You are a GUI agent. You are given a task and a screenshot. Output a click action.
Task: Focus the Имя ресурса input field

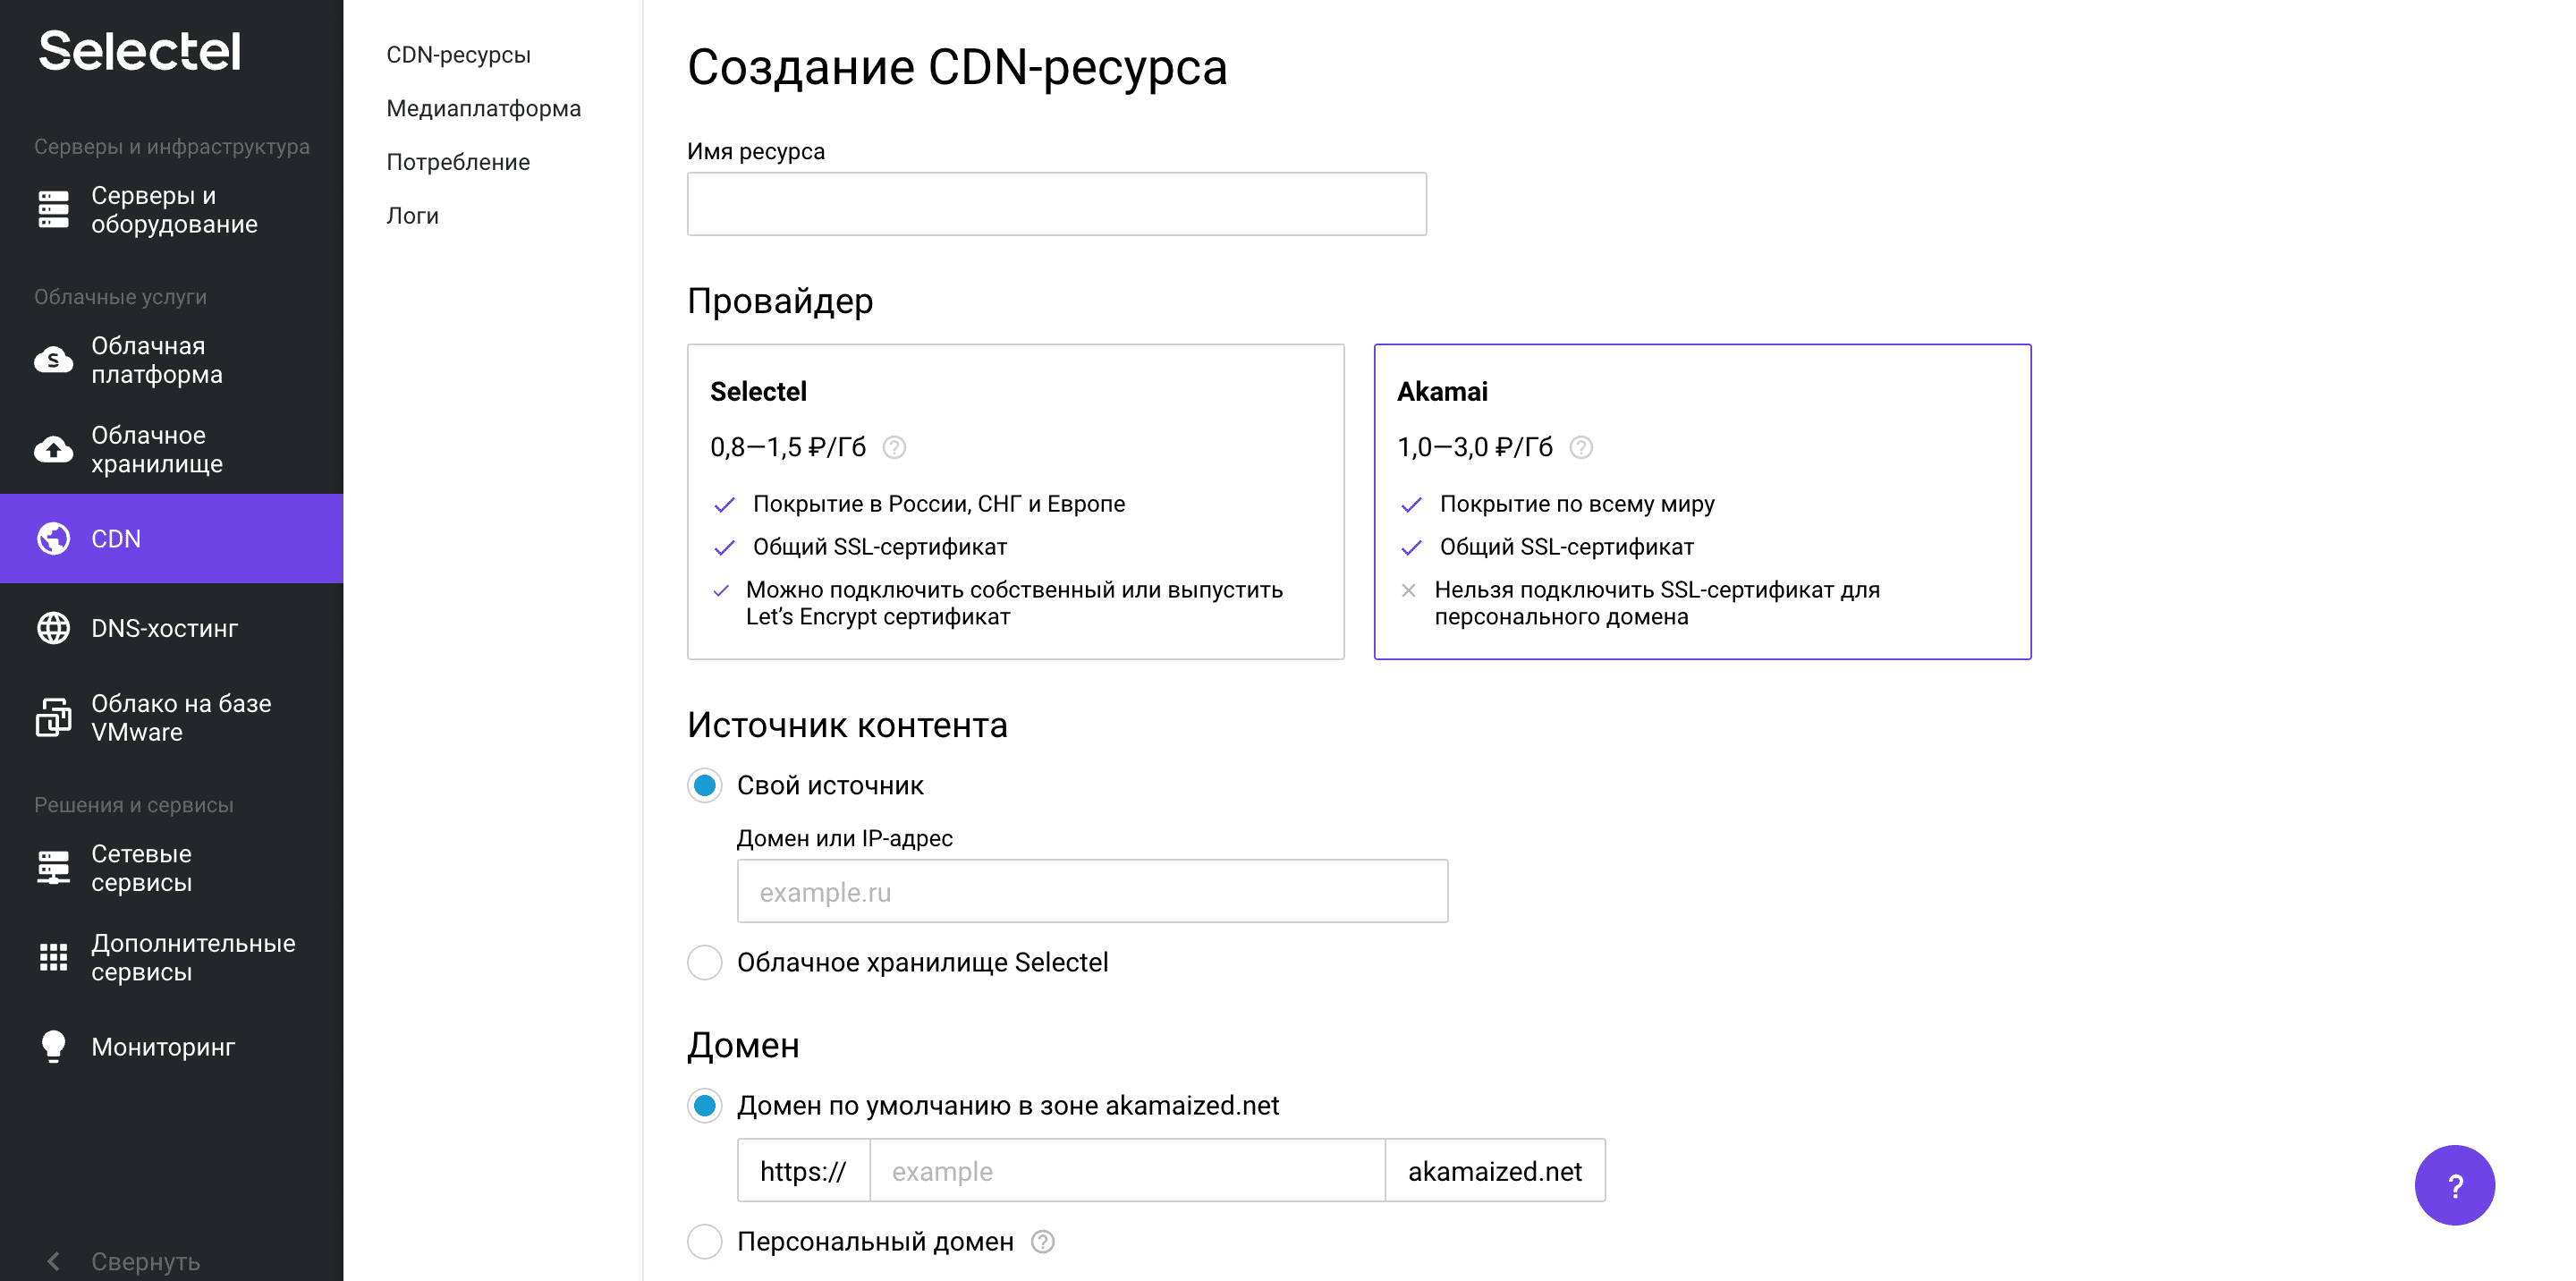point(1056,204)
